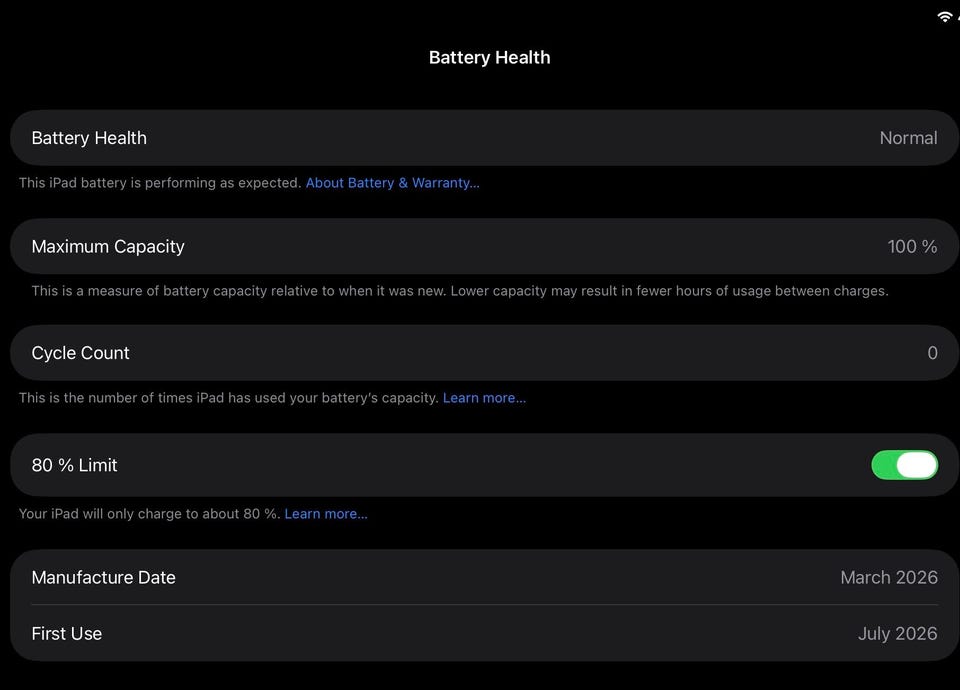
Task: Open About Battery & Warranty link
Action: [392, 183]
